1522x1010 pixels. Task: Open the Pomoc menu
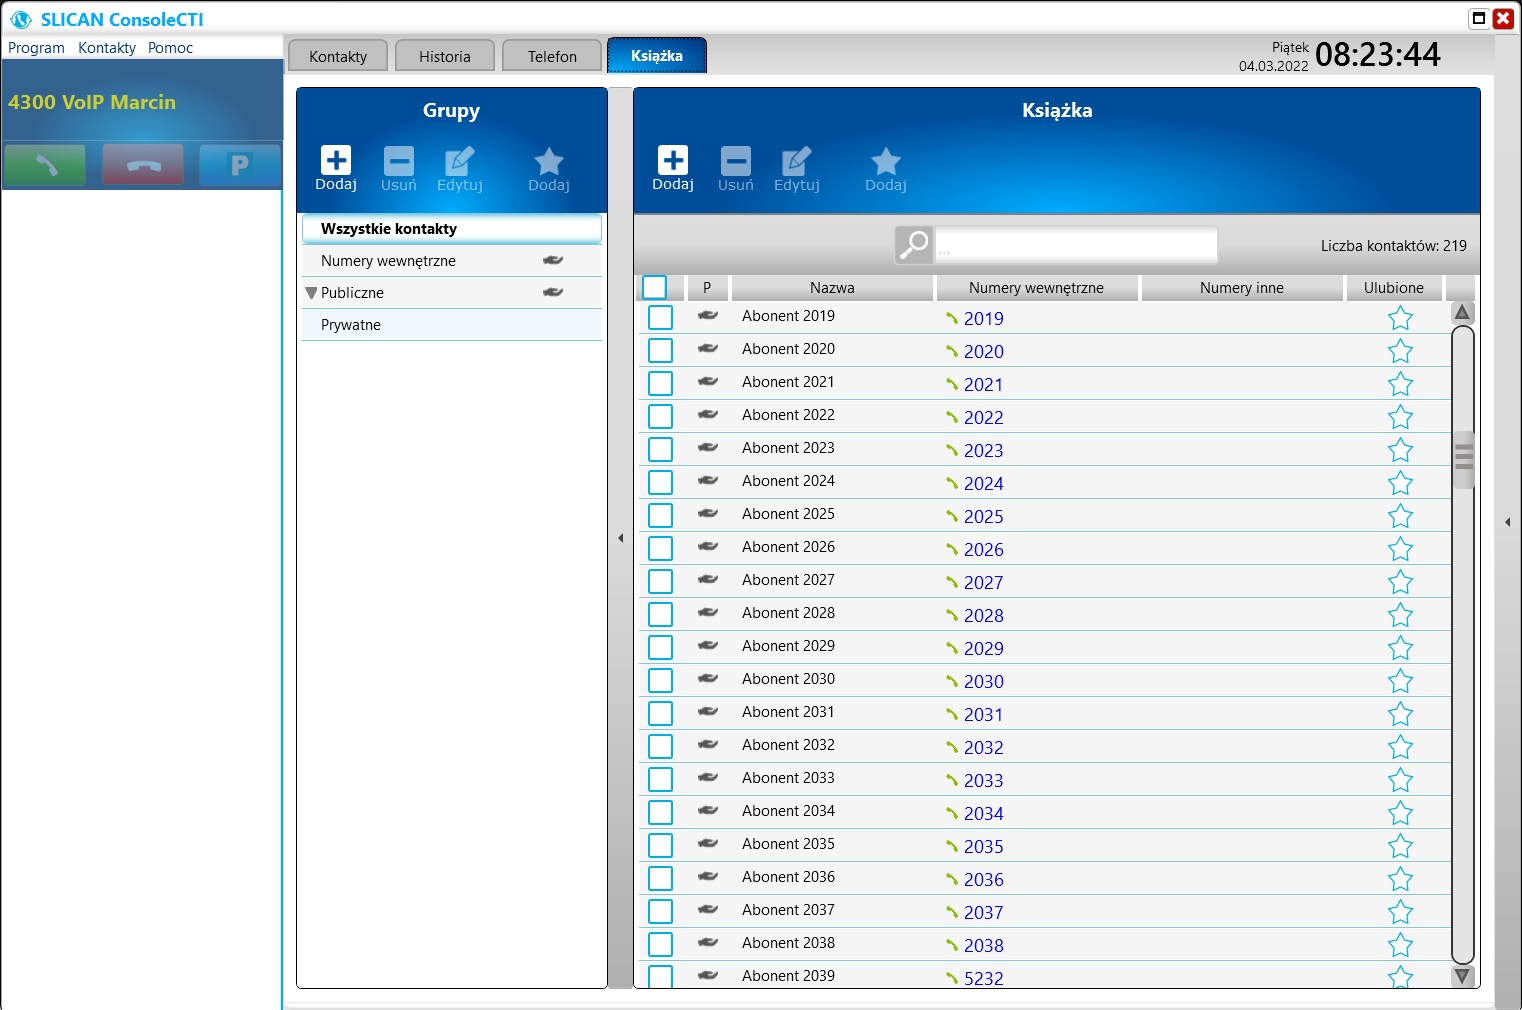170,48
